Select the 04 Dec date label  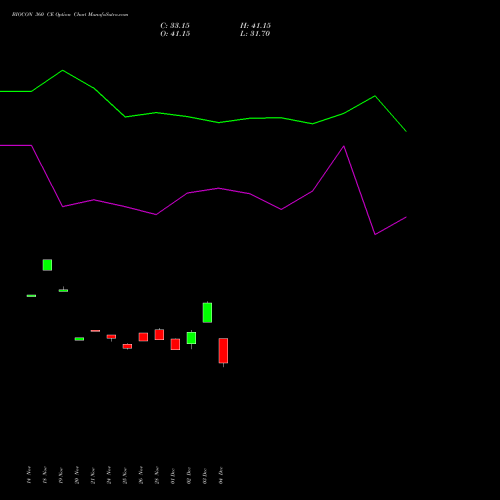[x=221, y=475]
